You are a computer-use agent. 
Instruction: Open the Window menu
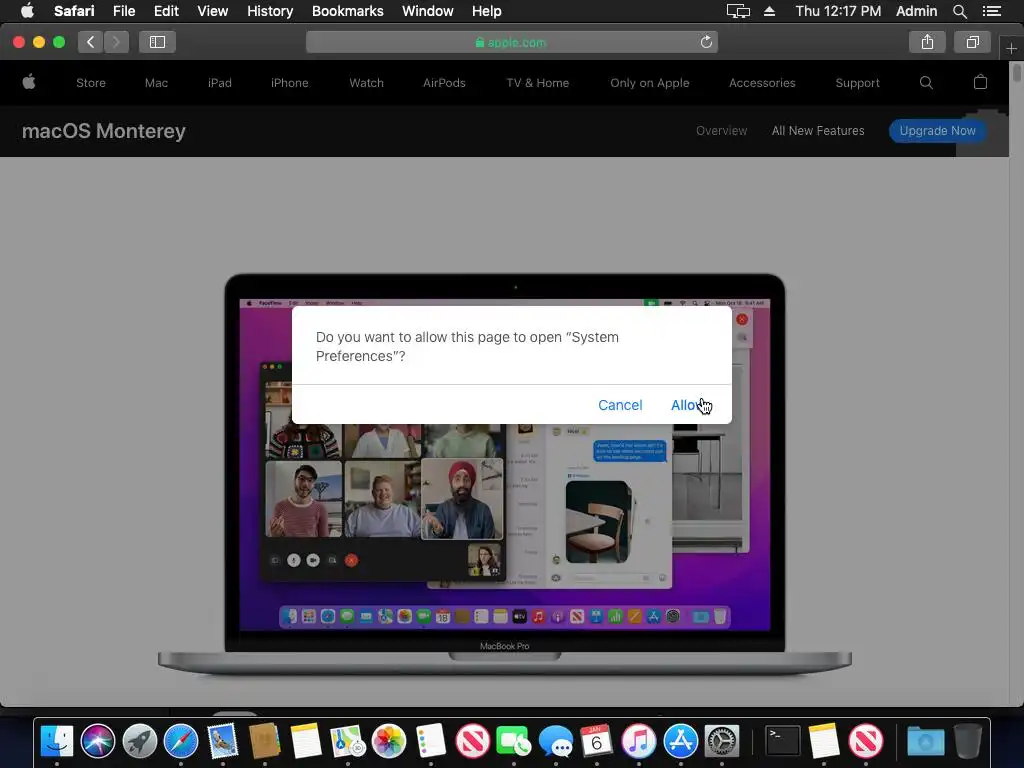428,10
